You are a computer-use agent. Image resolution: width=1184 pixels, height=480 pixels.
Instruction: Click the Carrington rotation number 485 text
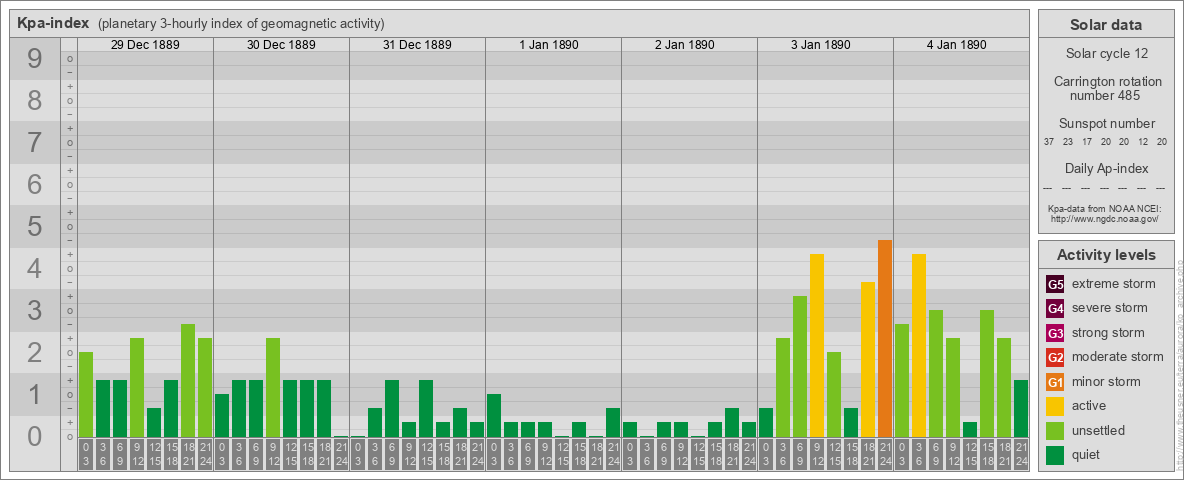(1107, 88)
